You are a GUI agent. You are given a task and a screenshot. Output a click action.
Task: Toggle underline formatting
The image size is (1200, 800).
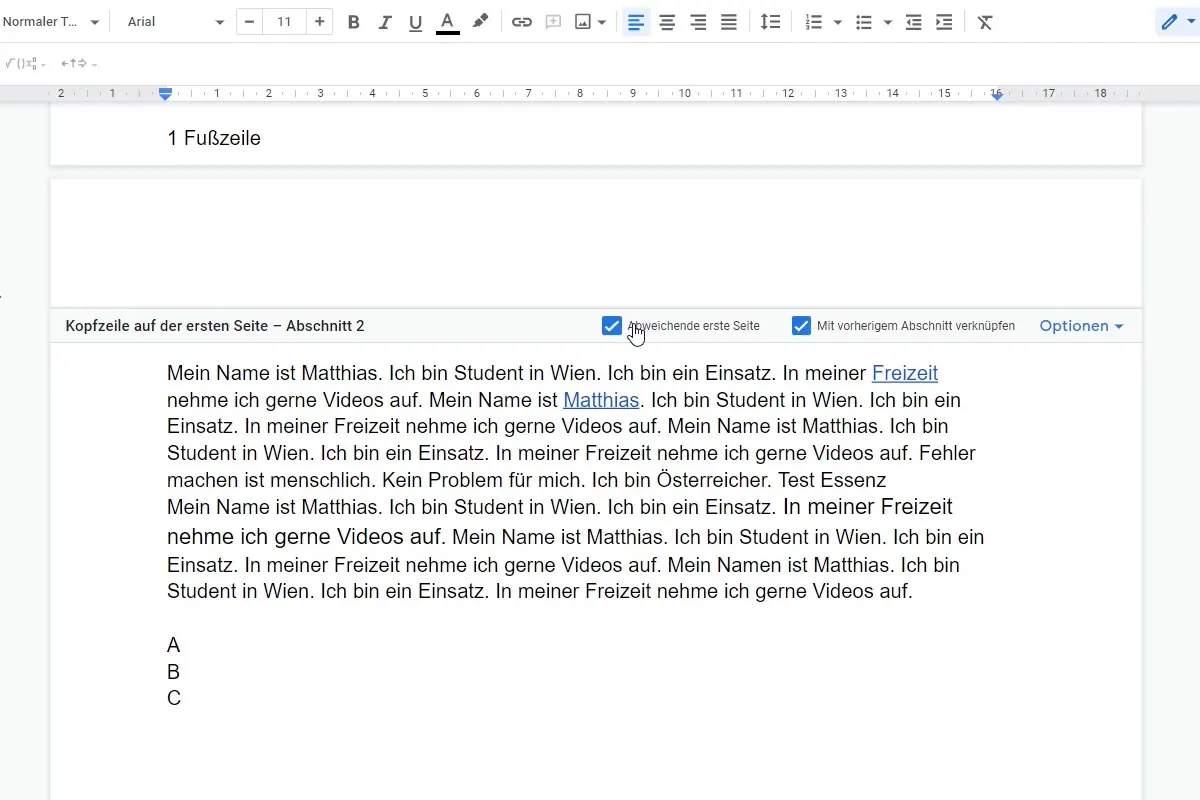coord(416,22)
